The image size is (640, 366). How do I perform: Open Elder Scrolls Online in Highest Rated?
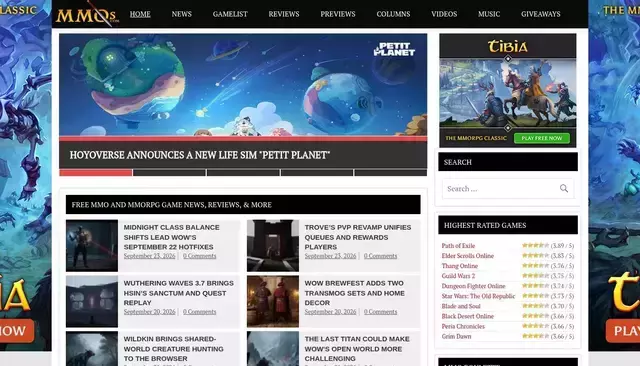pos(467,256)
